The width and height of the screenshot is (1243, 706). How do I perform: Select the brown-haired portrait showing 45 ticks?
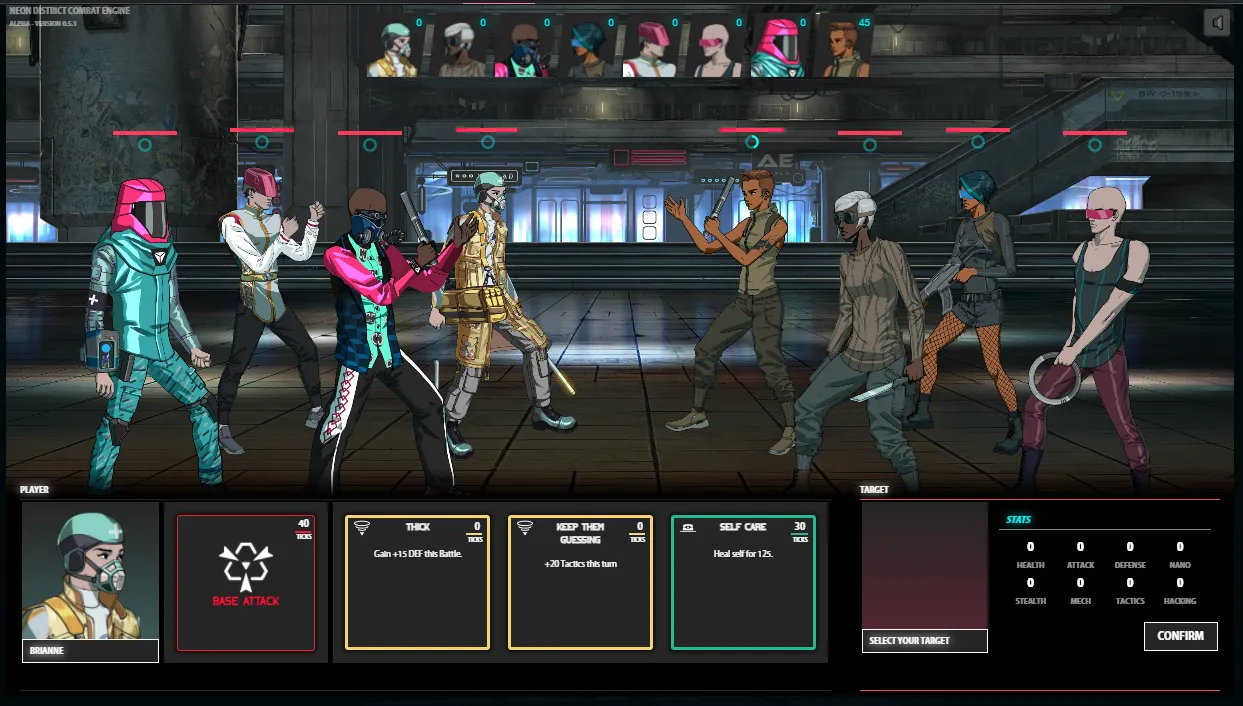(x=842, y=48)
